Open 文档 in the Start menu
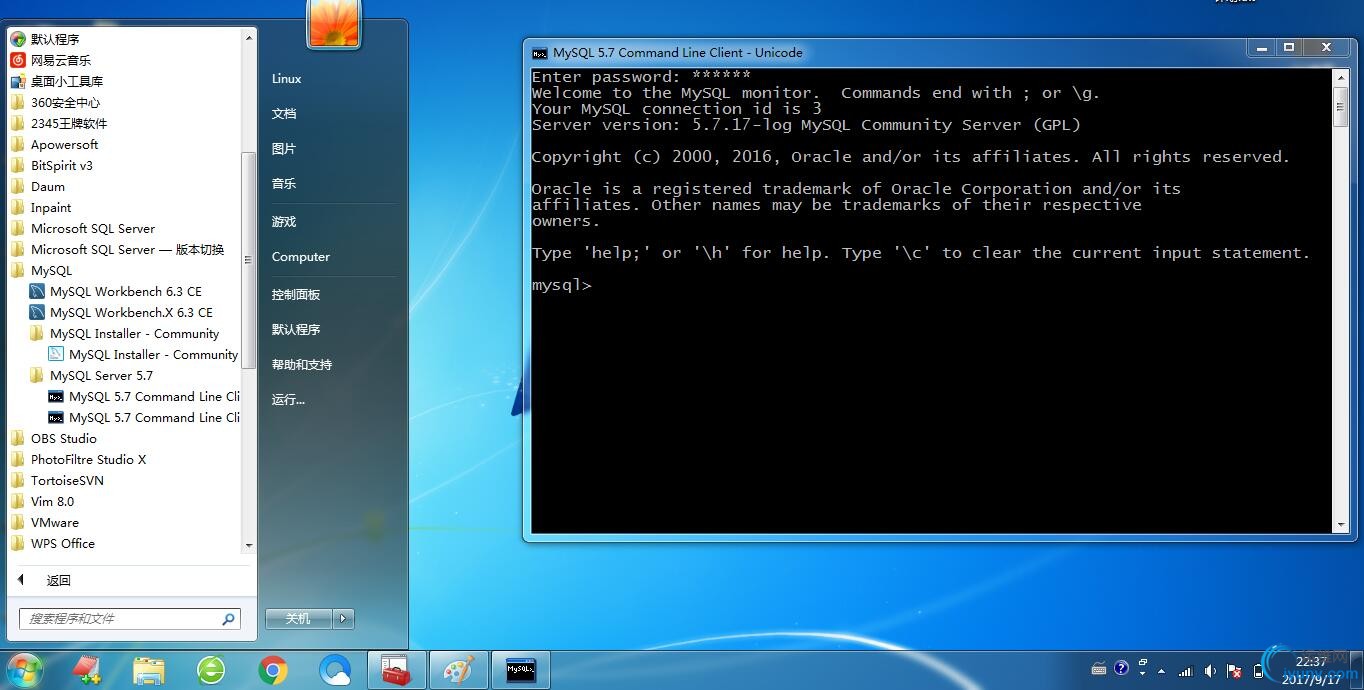1364x690 pixels. [x=284, y=114]
